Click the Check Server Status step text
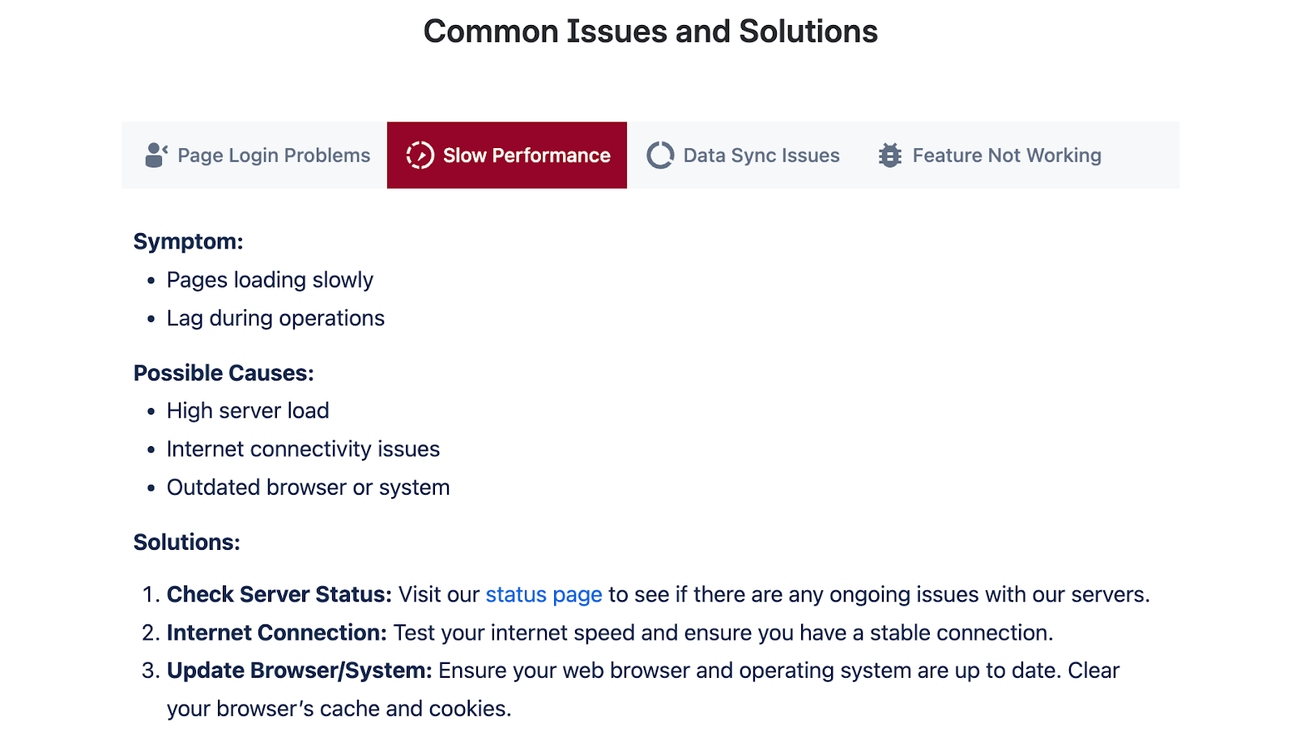This screenshot has width=1296, height=753. (x=278, y=594)
